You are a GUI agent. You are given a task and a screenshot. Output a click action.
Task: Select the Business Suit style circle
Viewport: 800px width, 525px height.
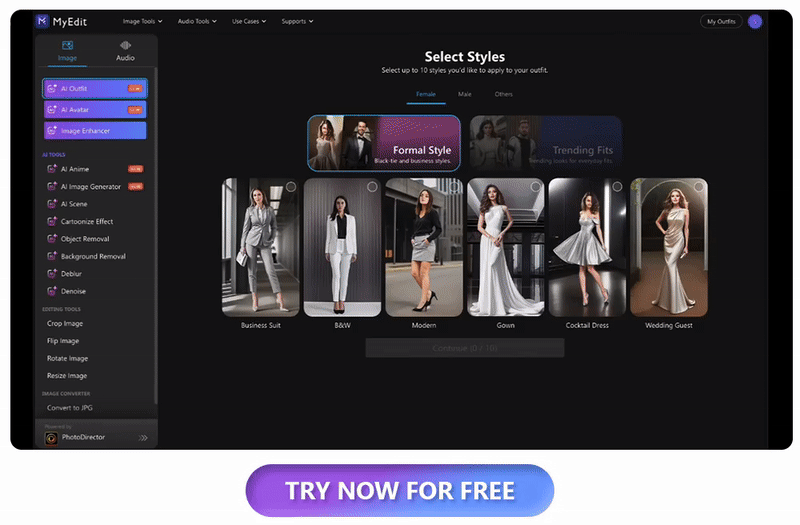pos(291,187)
